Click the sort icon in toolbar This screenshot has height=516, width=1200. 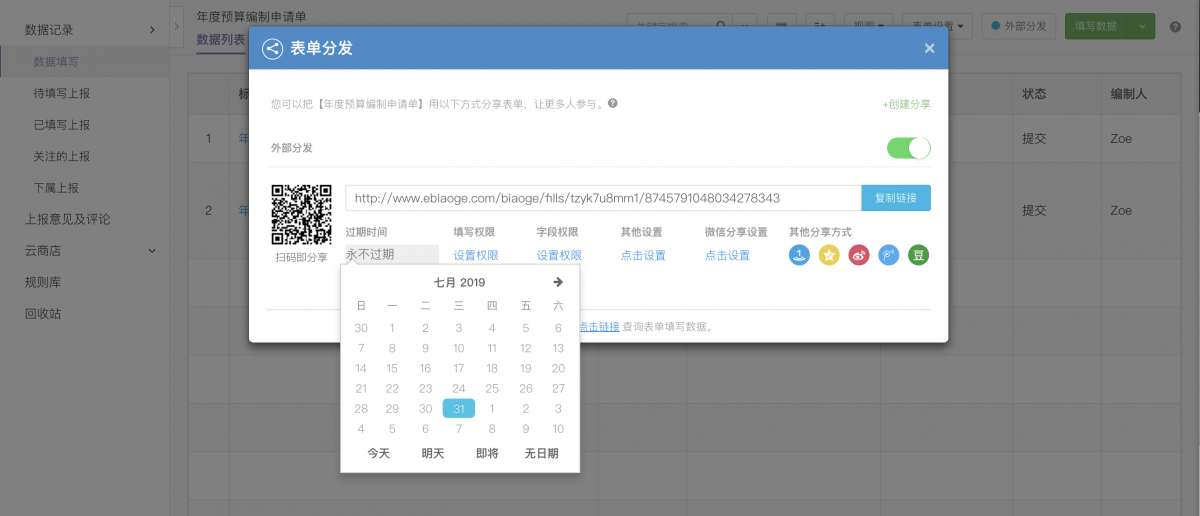pyautogui.click(x=820, y=26)
